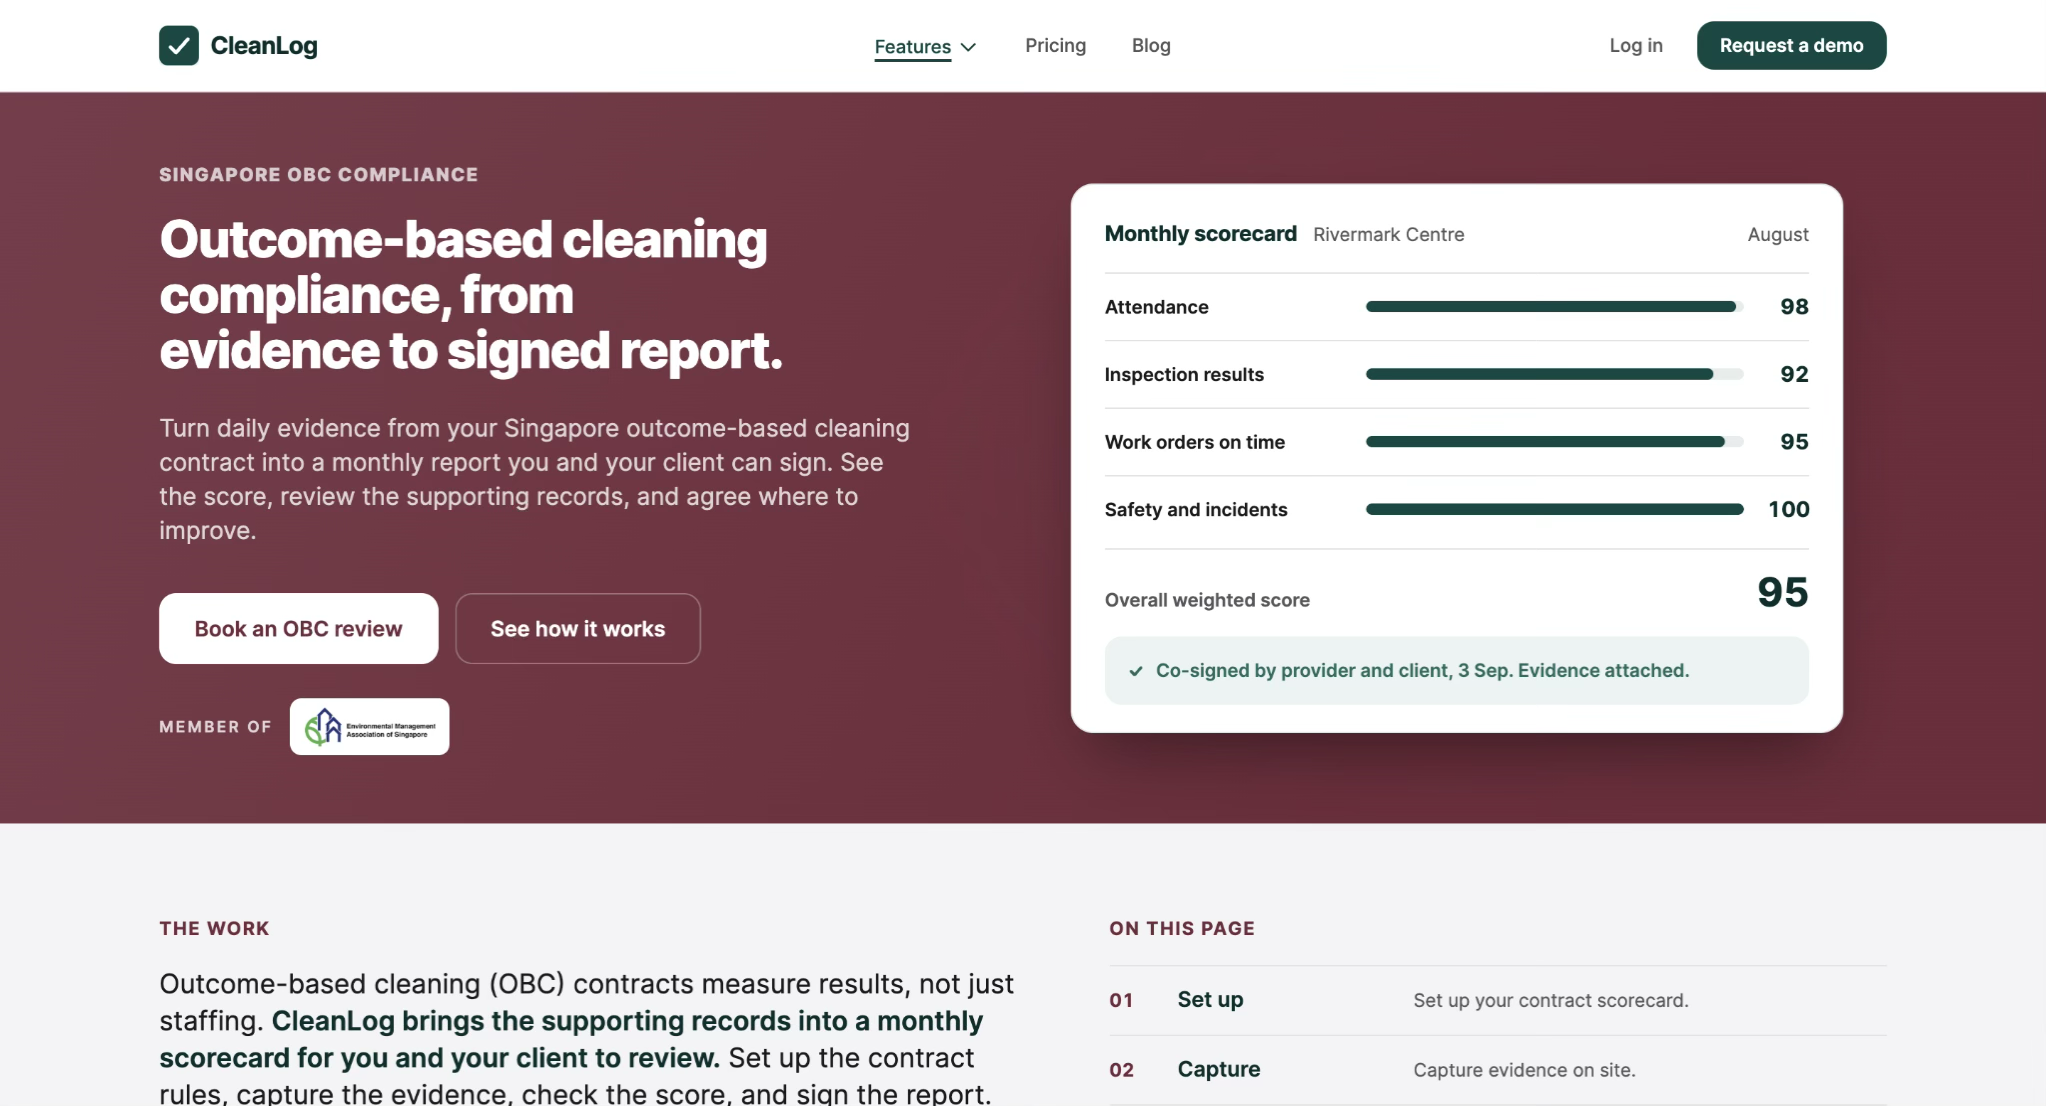Viewport: 2046px width, 1106px height.
Task: Click the Log in link
Action: point(1636,45)
